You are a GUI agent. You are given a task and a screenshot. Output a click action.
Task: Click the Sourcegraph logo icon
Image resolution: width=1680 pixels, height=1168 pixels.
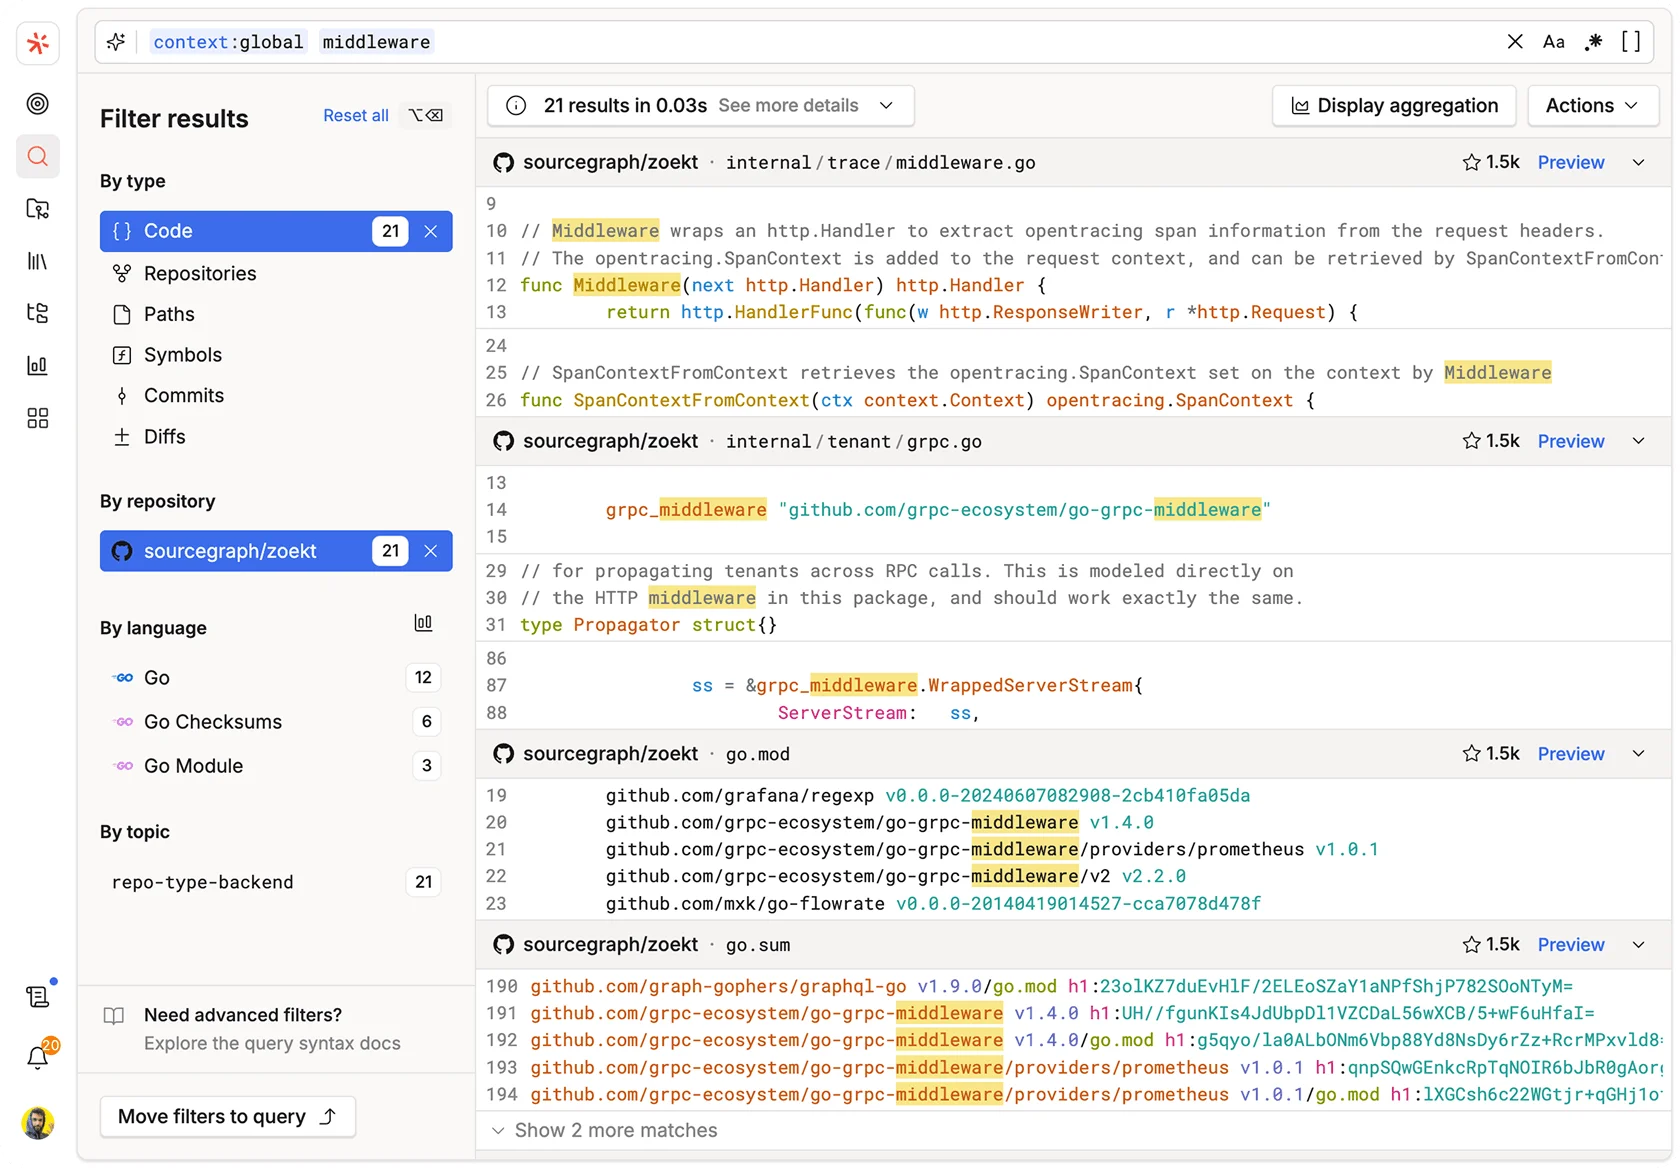click(37, 42)
